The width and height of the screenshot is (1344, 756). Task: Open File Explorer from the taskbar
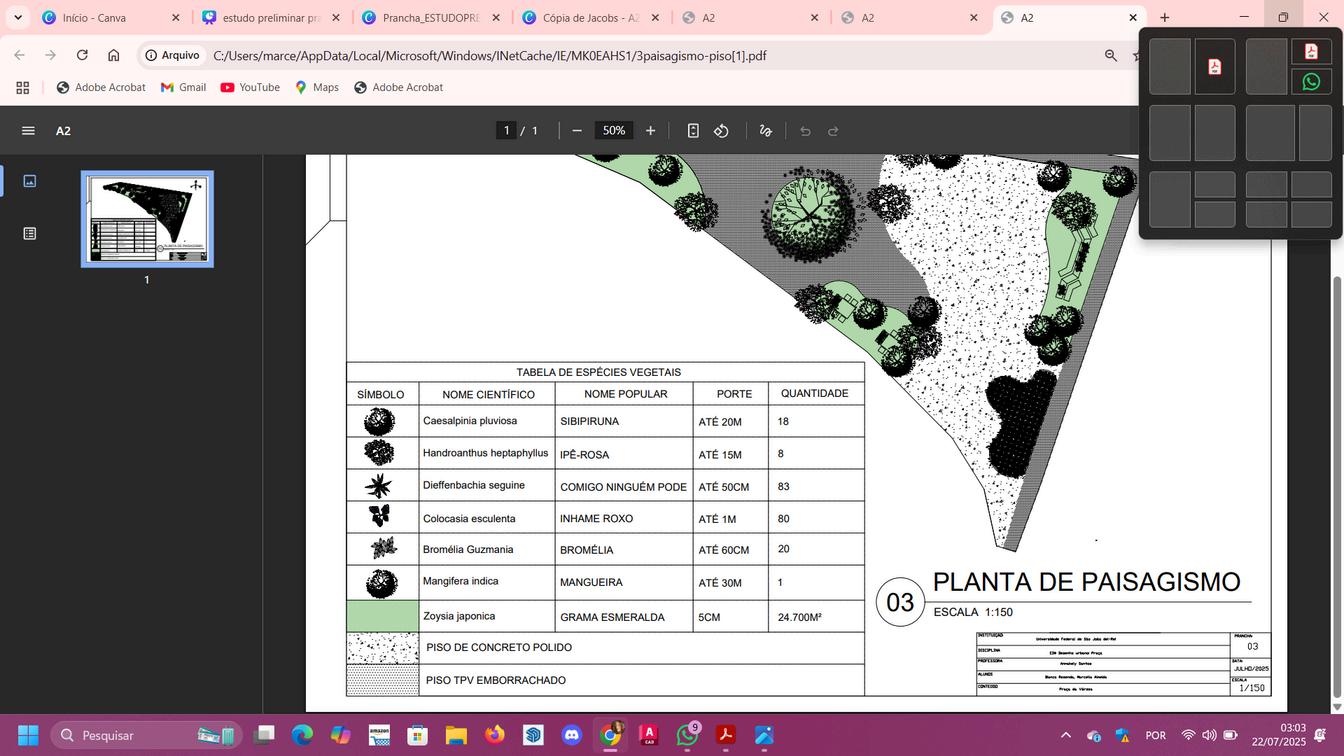click(x=456, y=736)
